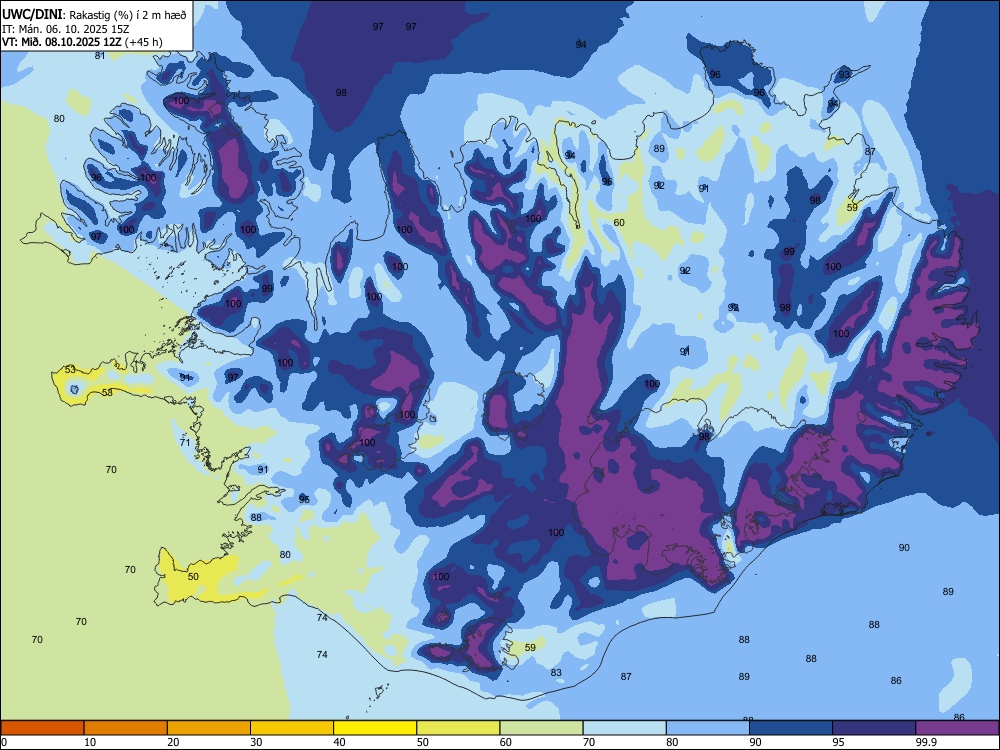This screenshot has width=1000, height=750.
Task: Click the orange 10–20 legend swatch
Action: point(126,728)
